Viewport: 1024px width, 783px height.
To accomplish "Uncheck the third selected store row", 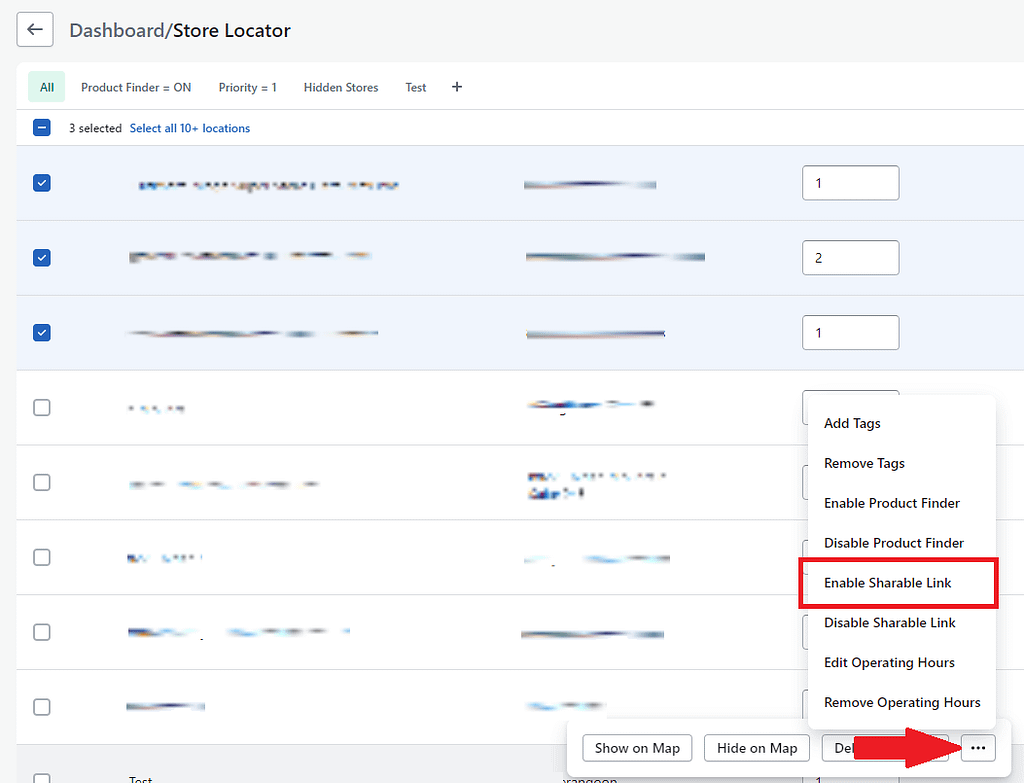I will (x=42, y=332).
